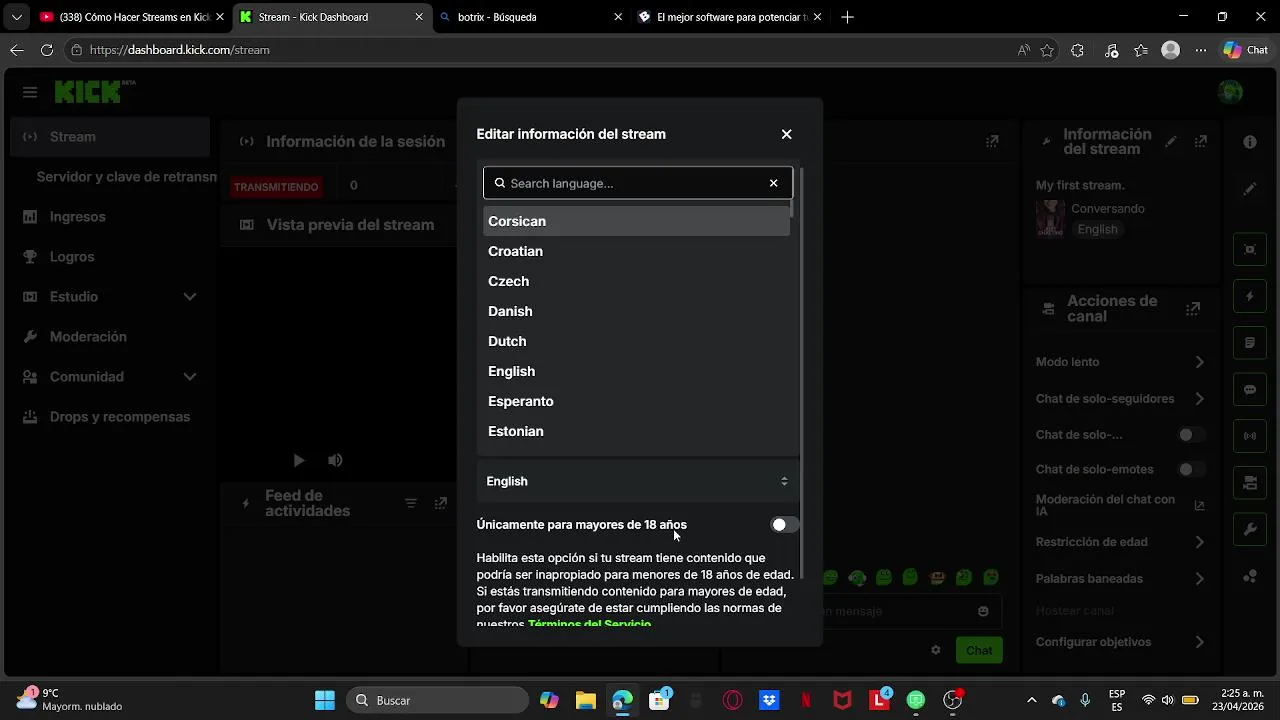This screenshot has width=1280, height=720.
Task: Switch to the botrix - Búsqueda tab
Action: (x=530, y=17)
